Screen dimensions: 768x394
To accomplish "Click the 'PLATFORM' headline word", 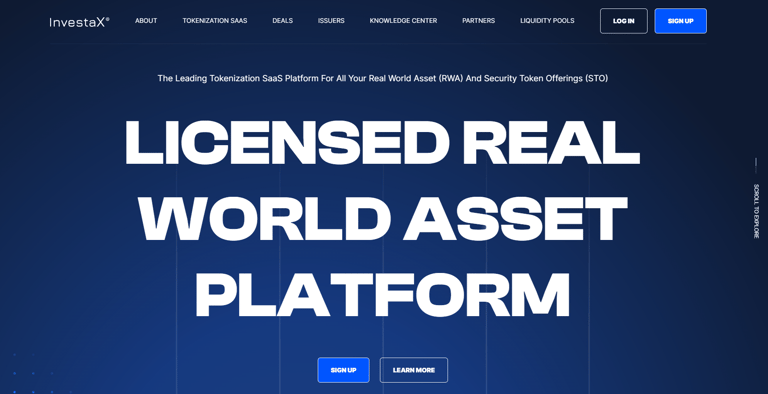I will (383, 294).
